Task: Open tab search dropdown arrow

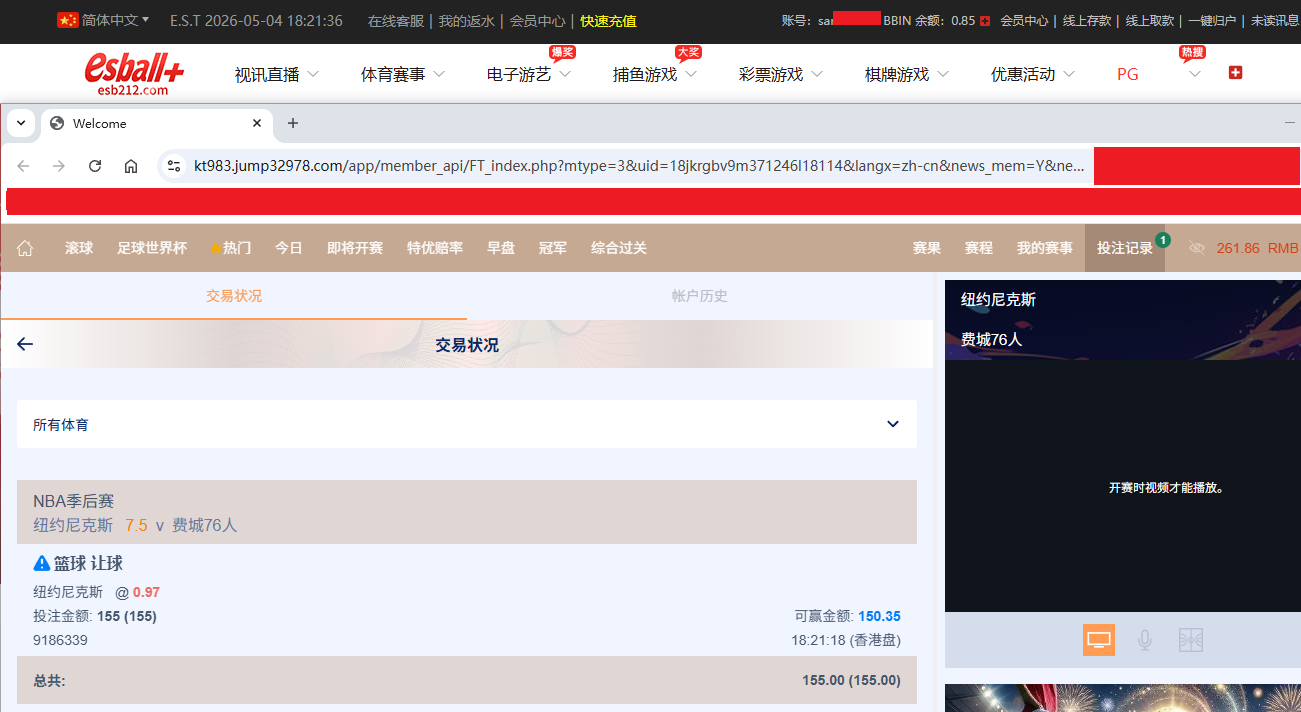Action: tap(21, 123)
